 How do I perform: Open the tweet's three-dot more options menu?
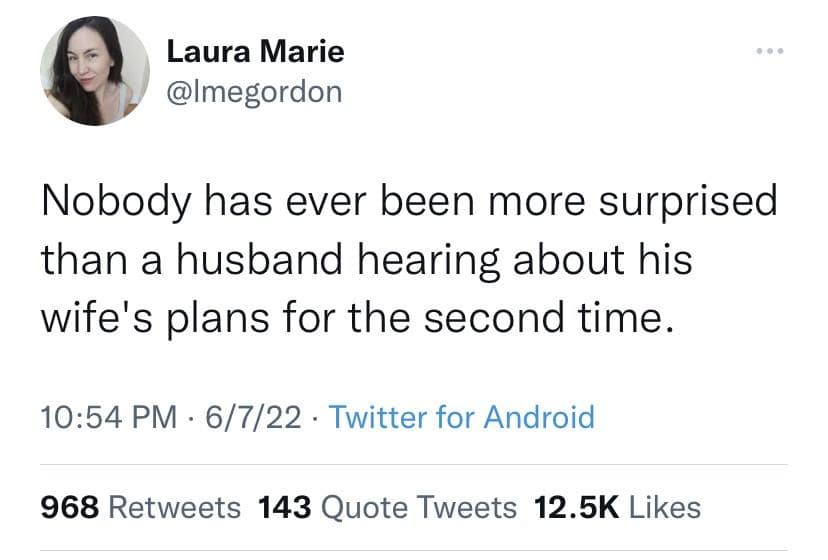(x=771, y=50)
